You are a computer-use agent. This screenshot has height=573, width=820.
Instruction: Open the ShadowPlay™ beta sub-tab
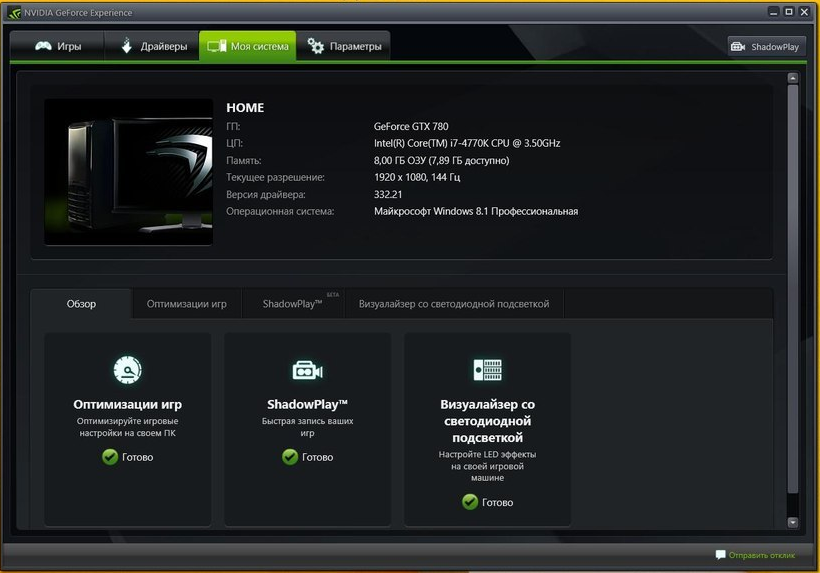(x=293, y=304)
